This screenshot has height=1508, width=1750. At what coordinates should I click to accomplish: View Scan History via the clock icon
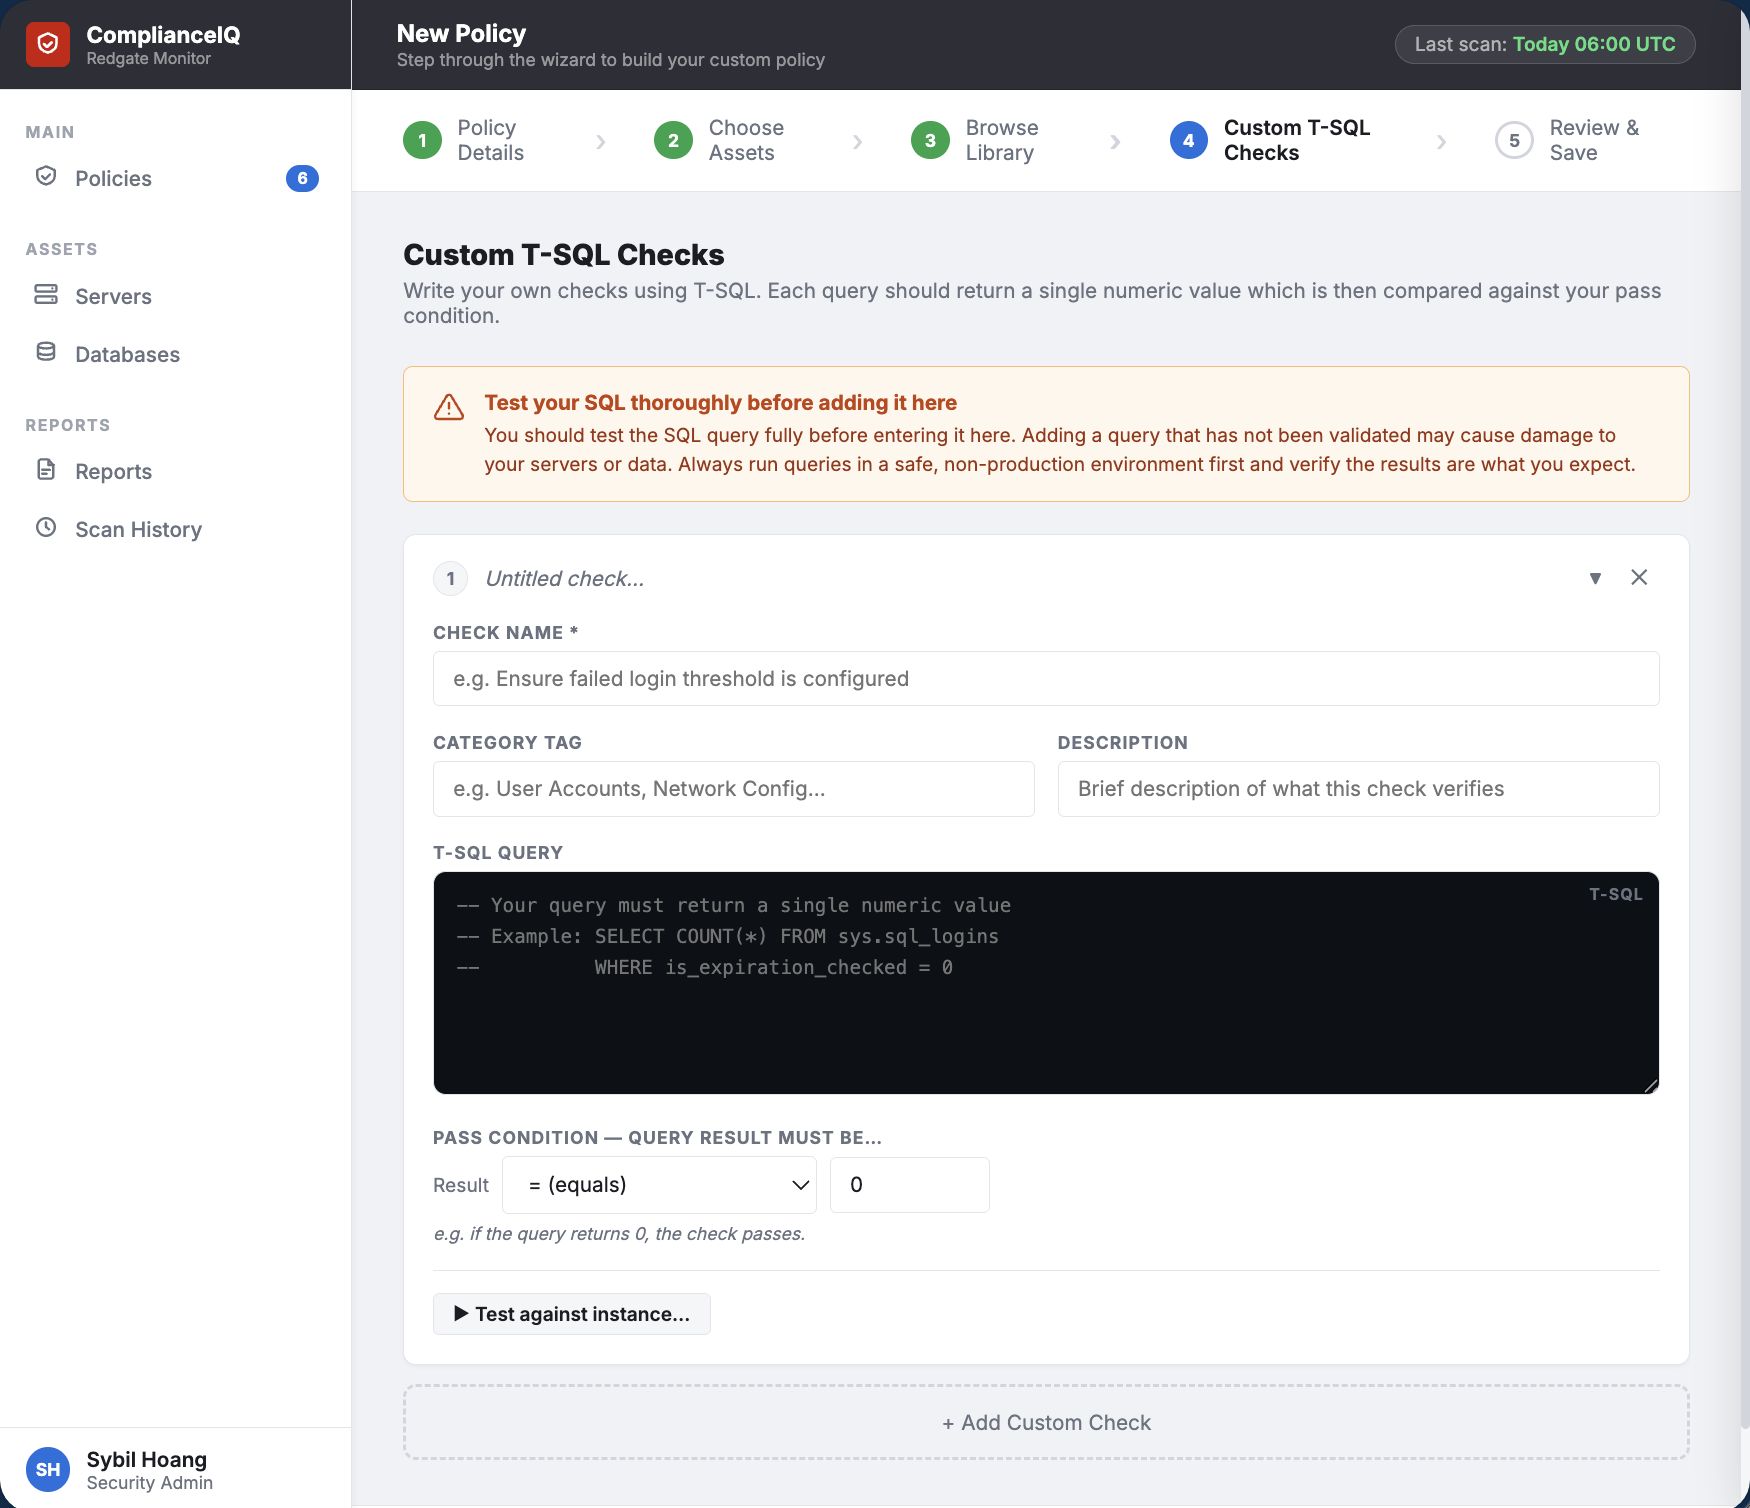[46, 528]
